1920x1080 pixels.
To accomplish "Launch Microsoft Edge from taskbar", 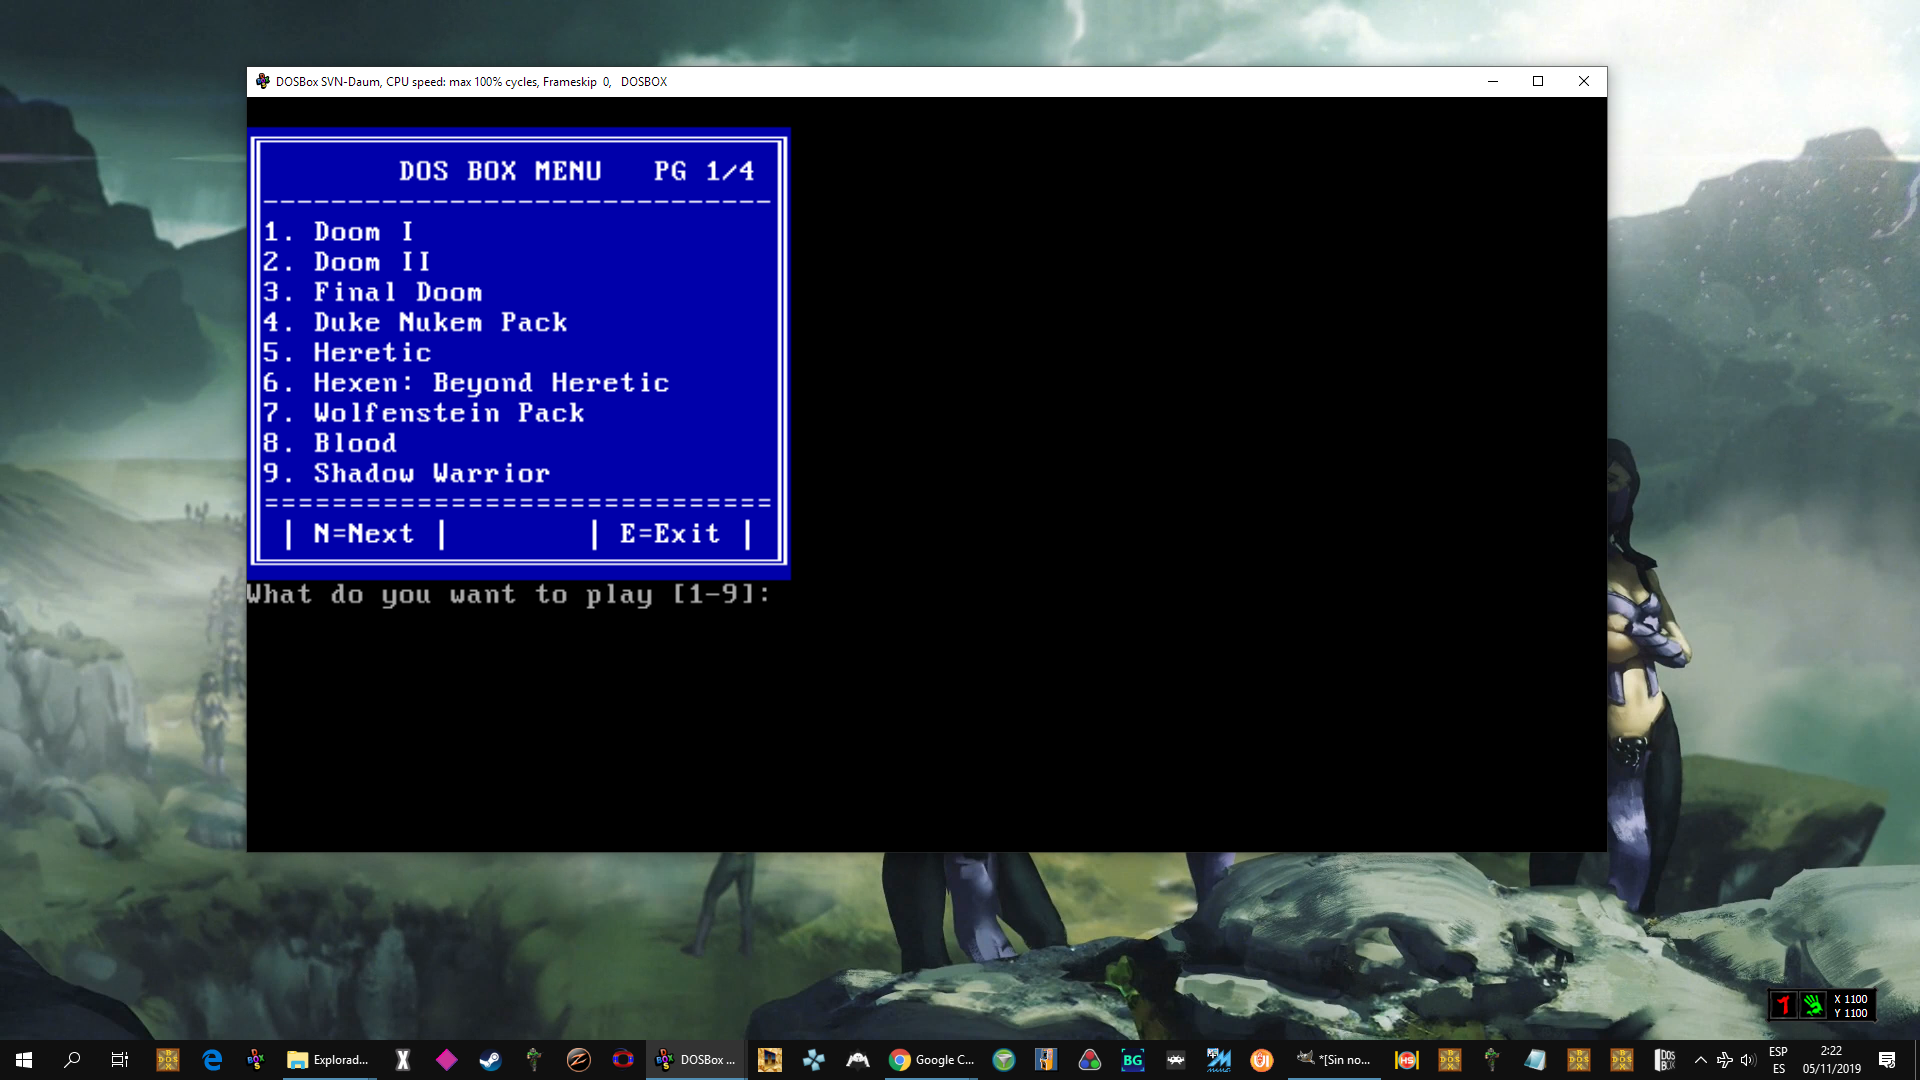I will click(212, 1060).
